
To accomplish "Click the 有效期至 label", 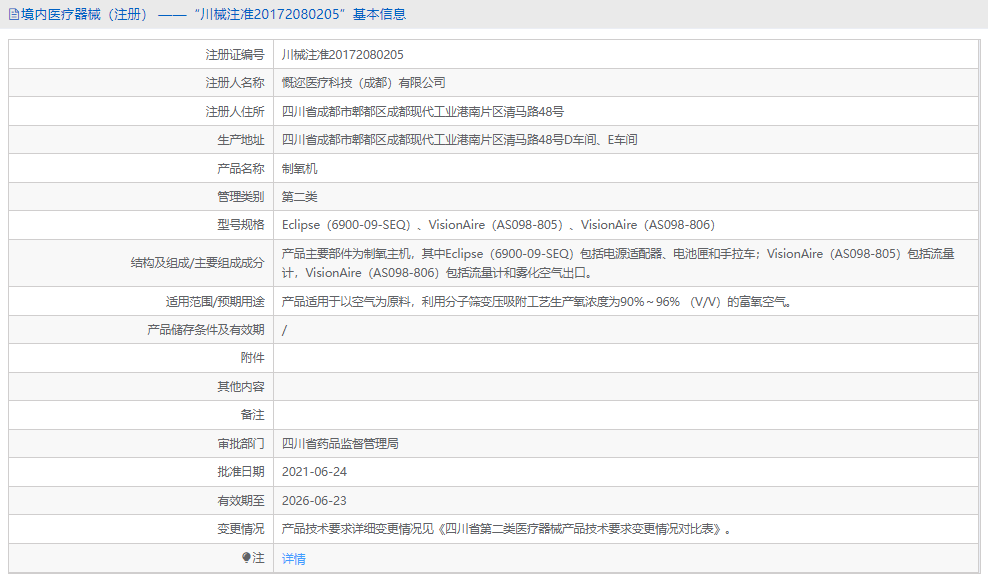I will click(x=241, y=500).
